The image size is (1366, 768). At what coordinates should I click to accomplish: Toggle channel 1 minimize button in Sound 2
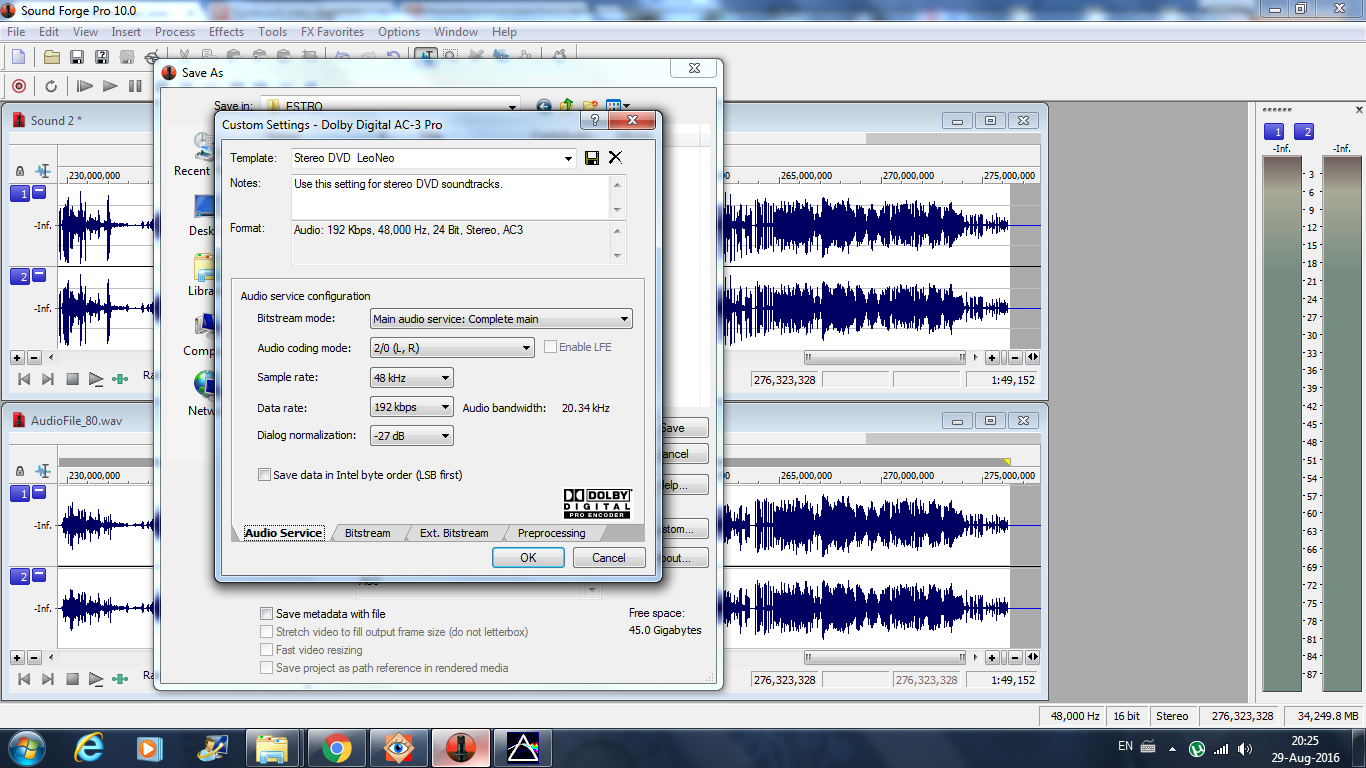[x=39, y=192]
